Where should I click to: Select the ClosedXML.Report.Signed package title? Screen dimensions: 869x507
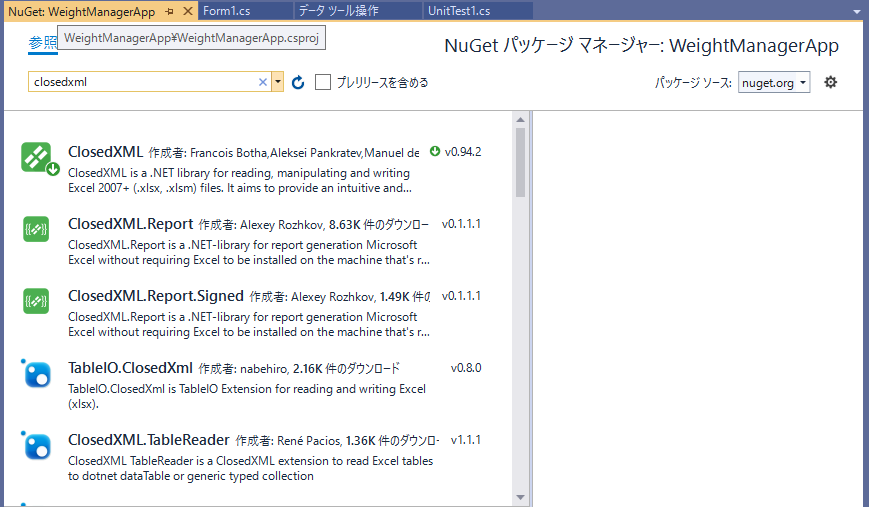[156, 296]
